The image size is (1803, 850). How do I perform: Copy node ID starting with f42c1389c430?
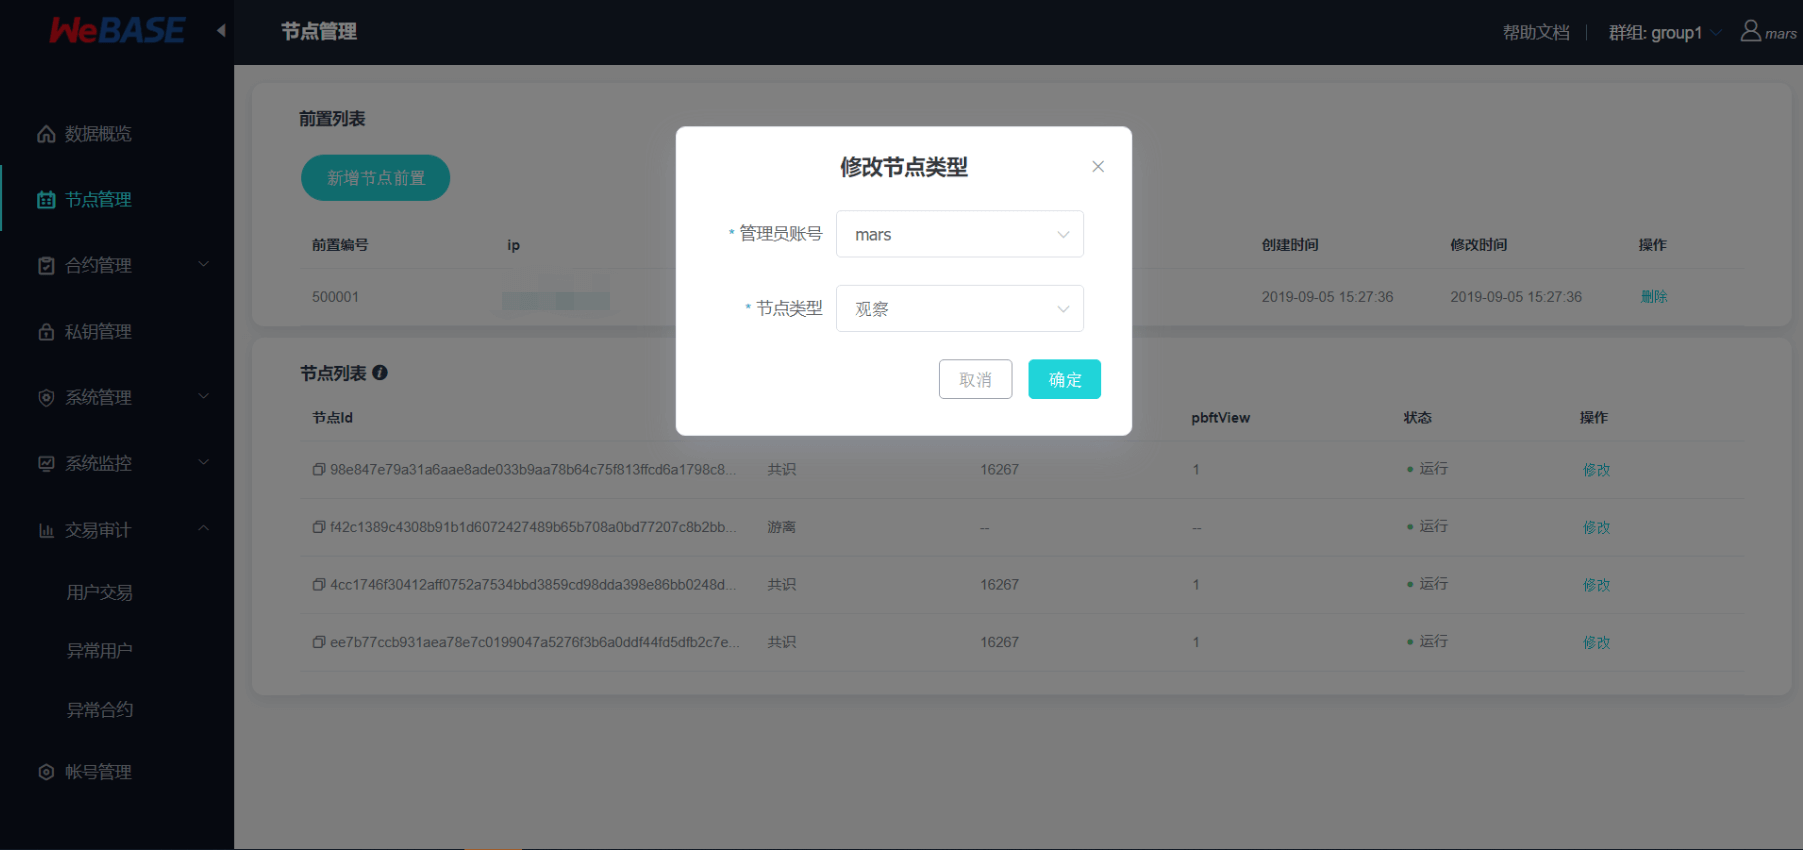[x=319, y=527]
